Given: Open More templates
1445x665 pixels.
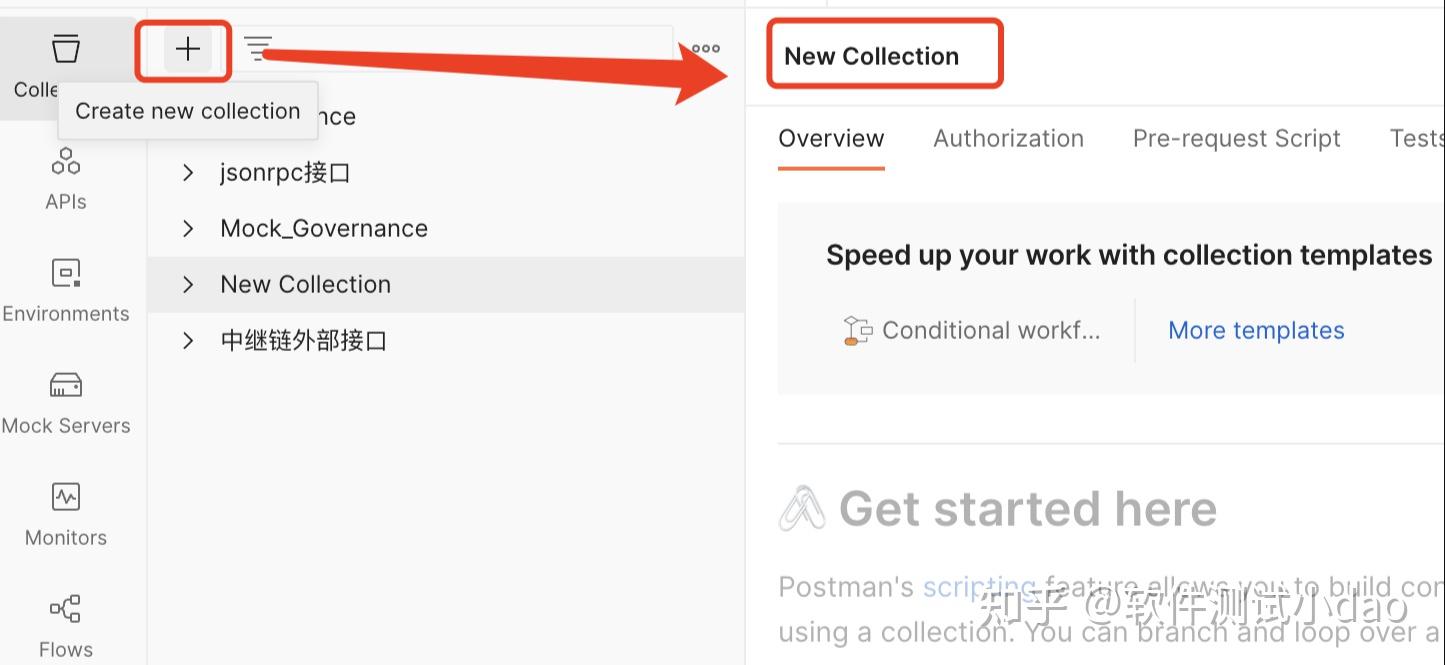Looking at the screenshot, I should [x=1256, y=330].
